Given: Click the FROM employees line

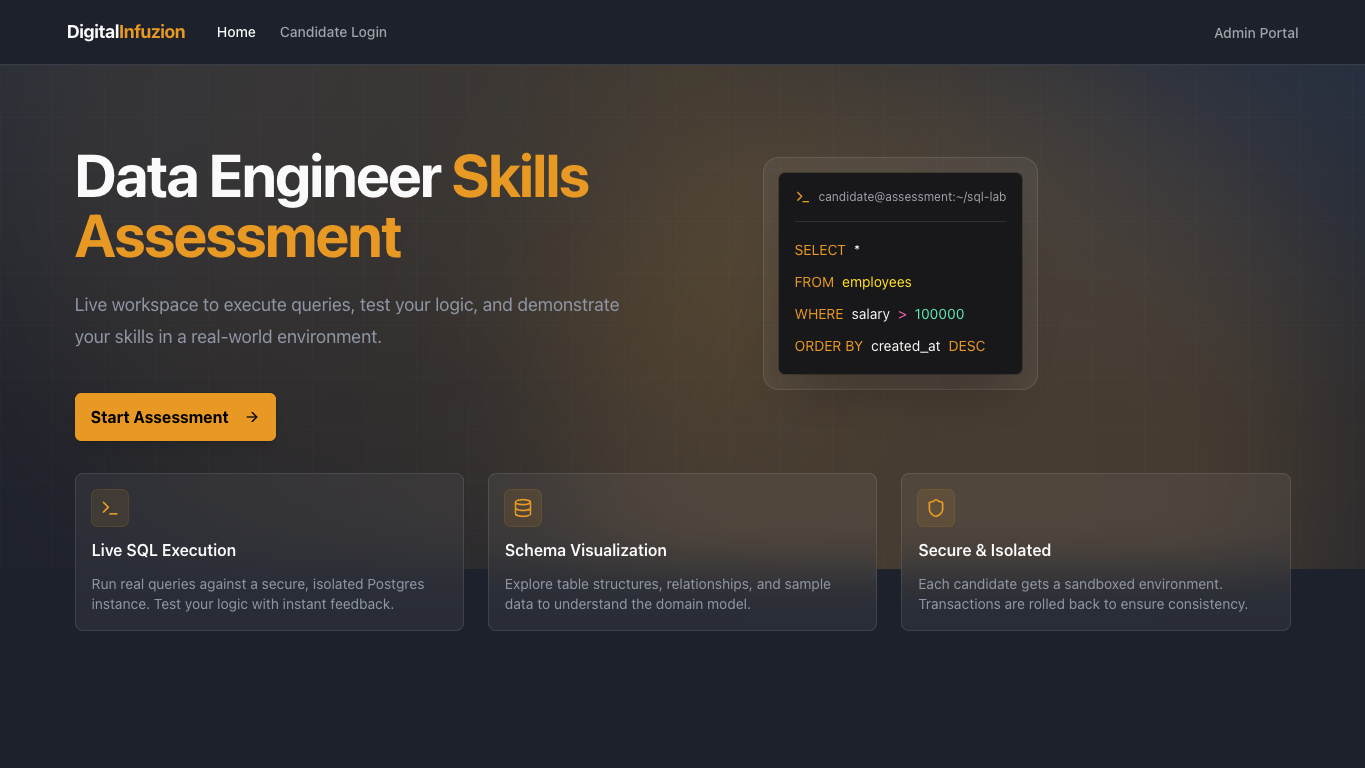Looking at the screenshot, I should click(853, 282).
